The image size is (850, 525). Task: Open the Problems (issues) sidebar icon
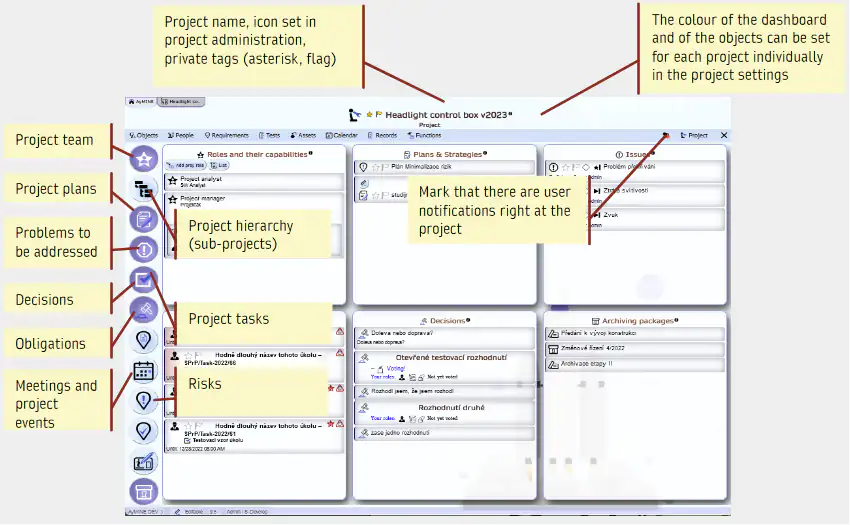coord(144,250)
